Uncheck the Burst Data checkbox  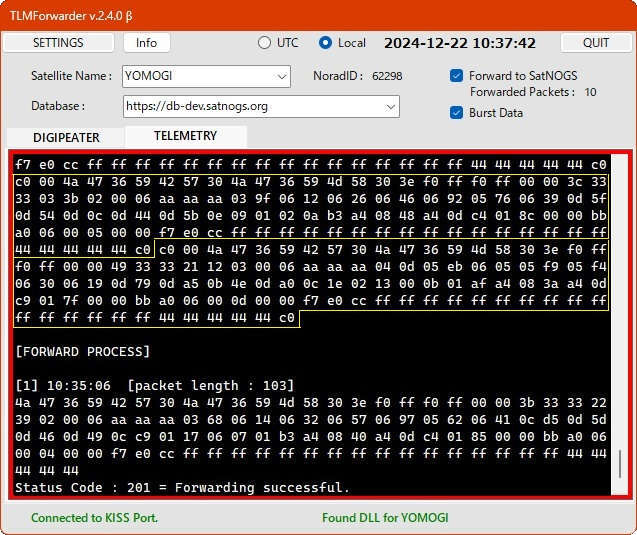click(457, 112)
